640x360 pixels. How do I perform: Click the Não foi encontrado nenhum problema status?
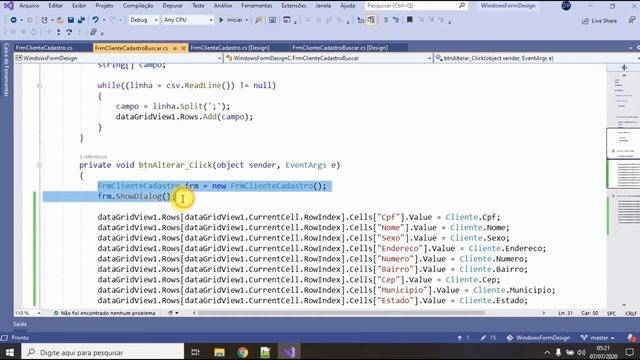[x=104, y=313]
